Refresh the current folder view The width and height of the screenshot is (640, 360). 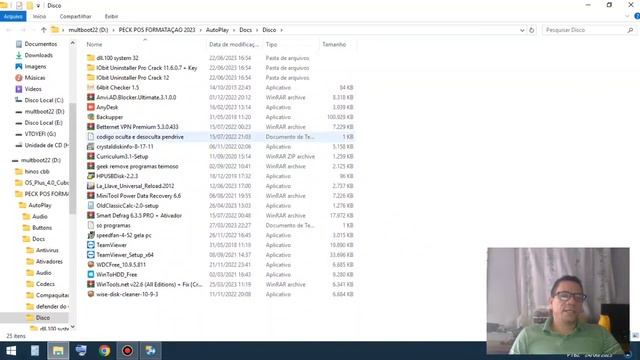(x=531, y=30)
